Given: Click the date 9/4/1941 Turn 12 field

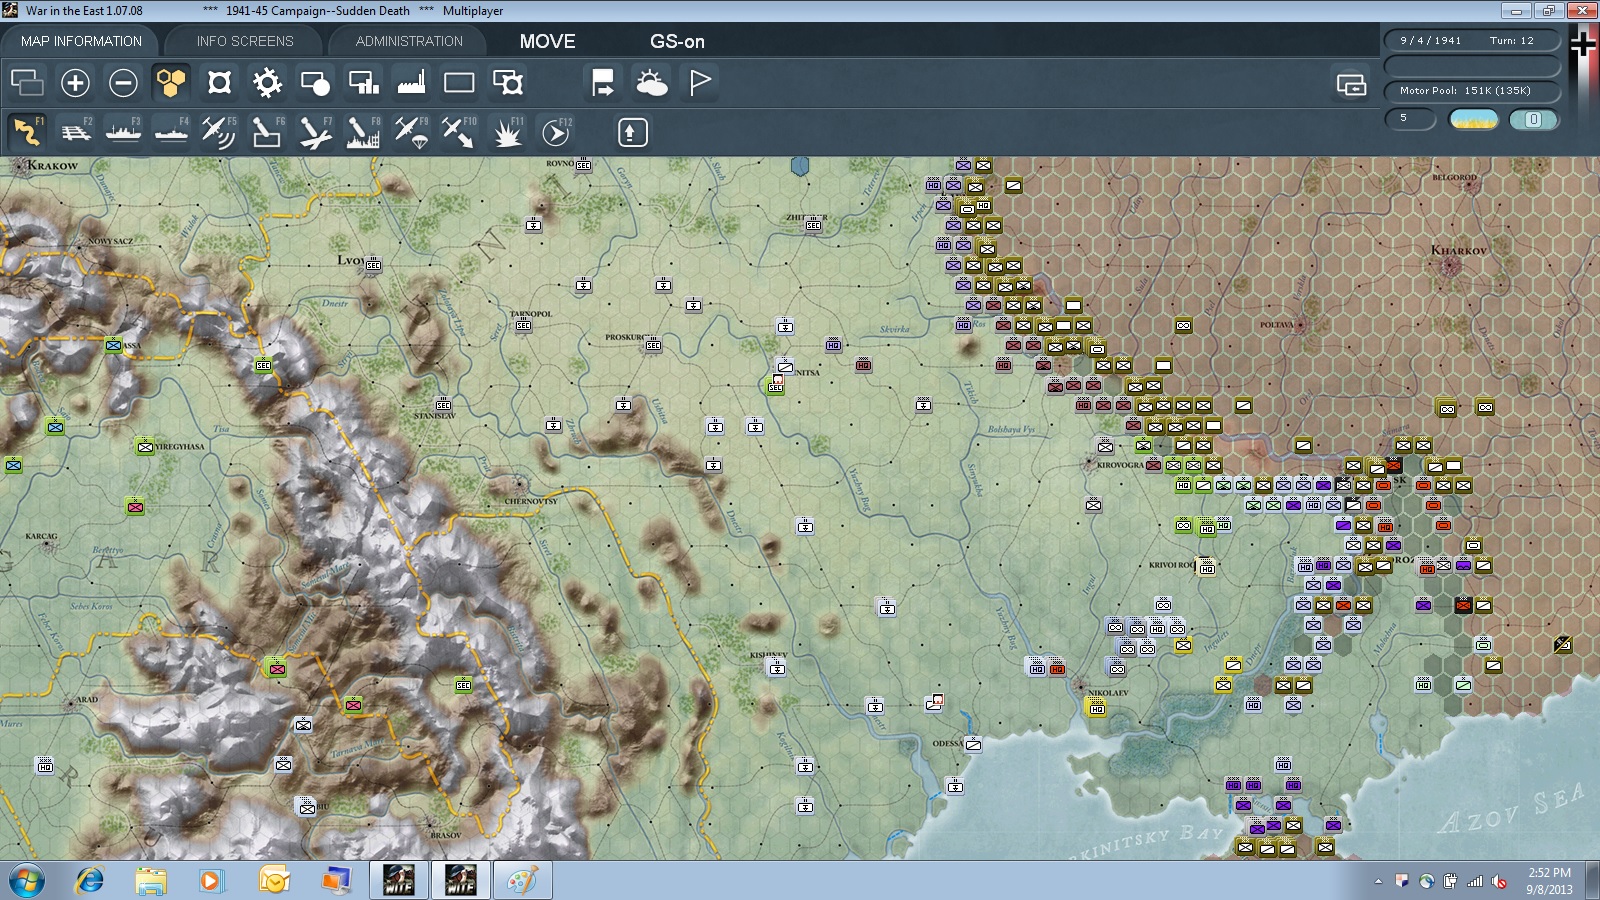Looking at the screenshot, I should coord(1472,40).
